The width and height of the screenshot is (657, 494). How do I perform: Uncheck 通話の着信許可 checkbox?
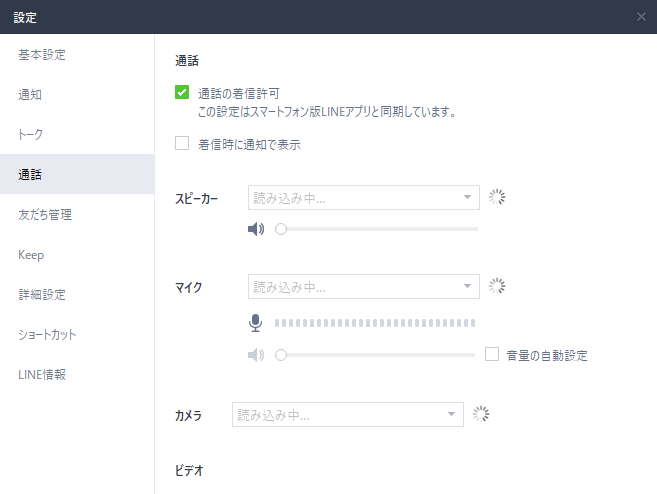[182, 92]
